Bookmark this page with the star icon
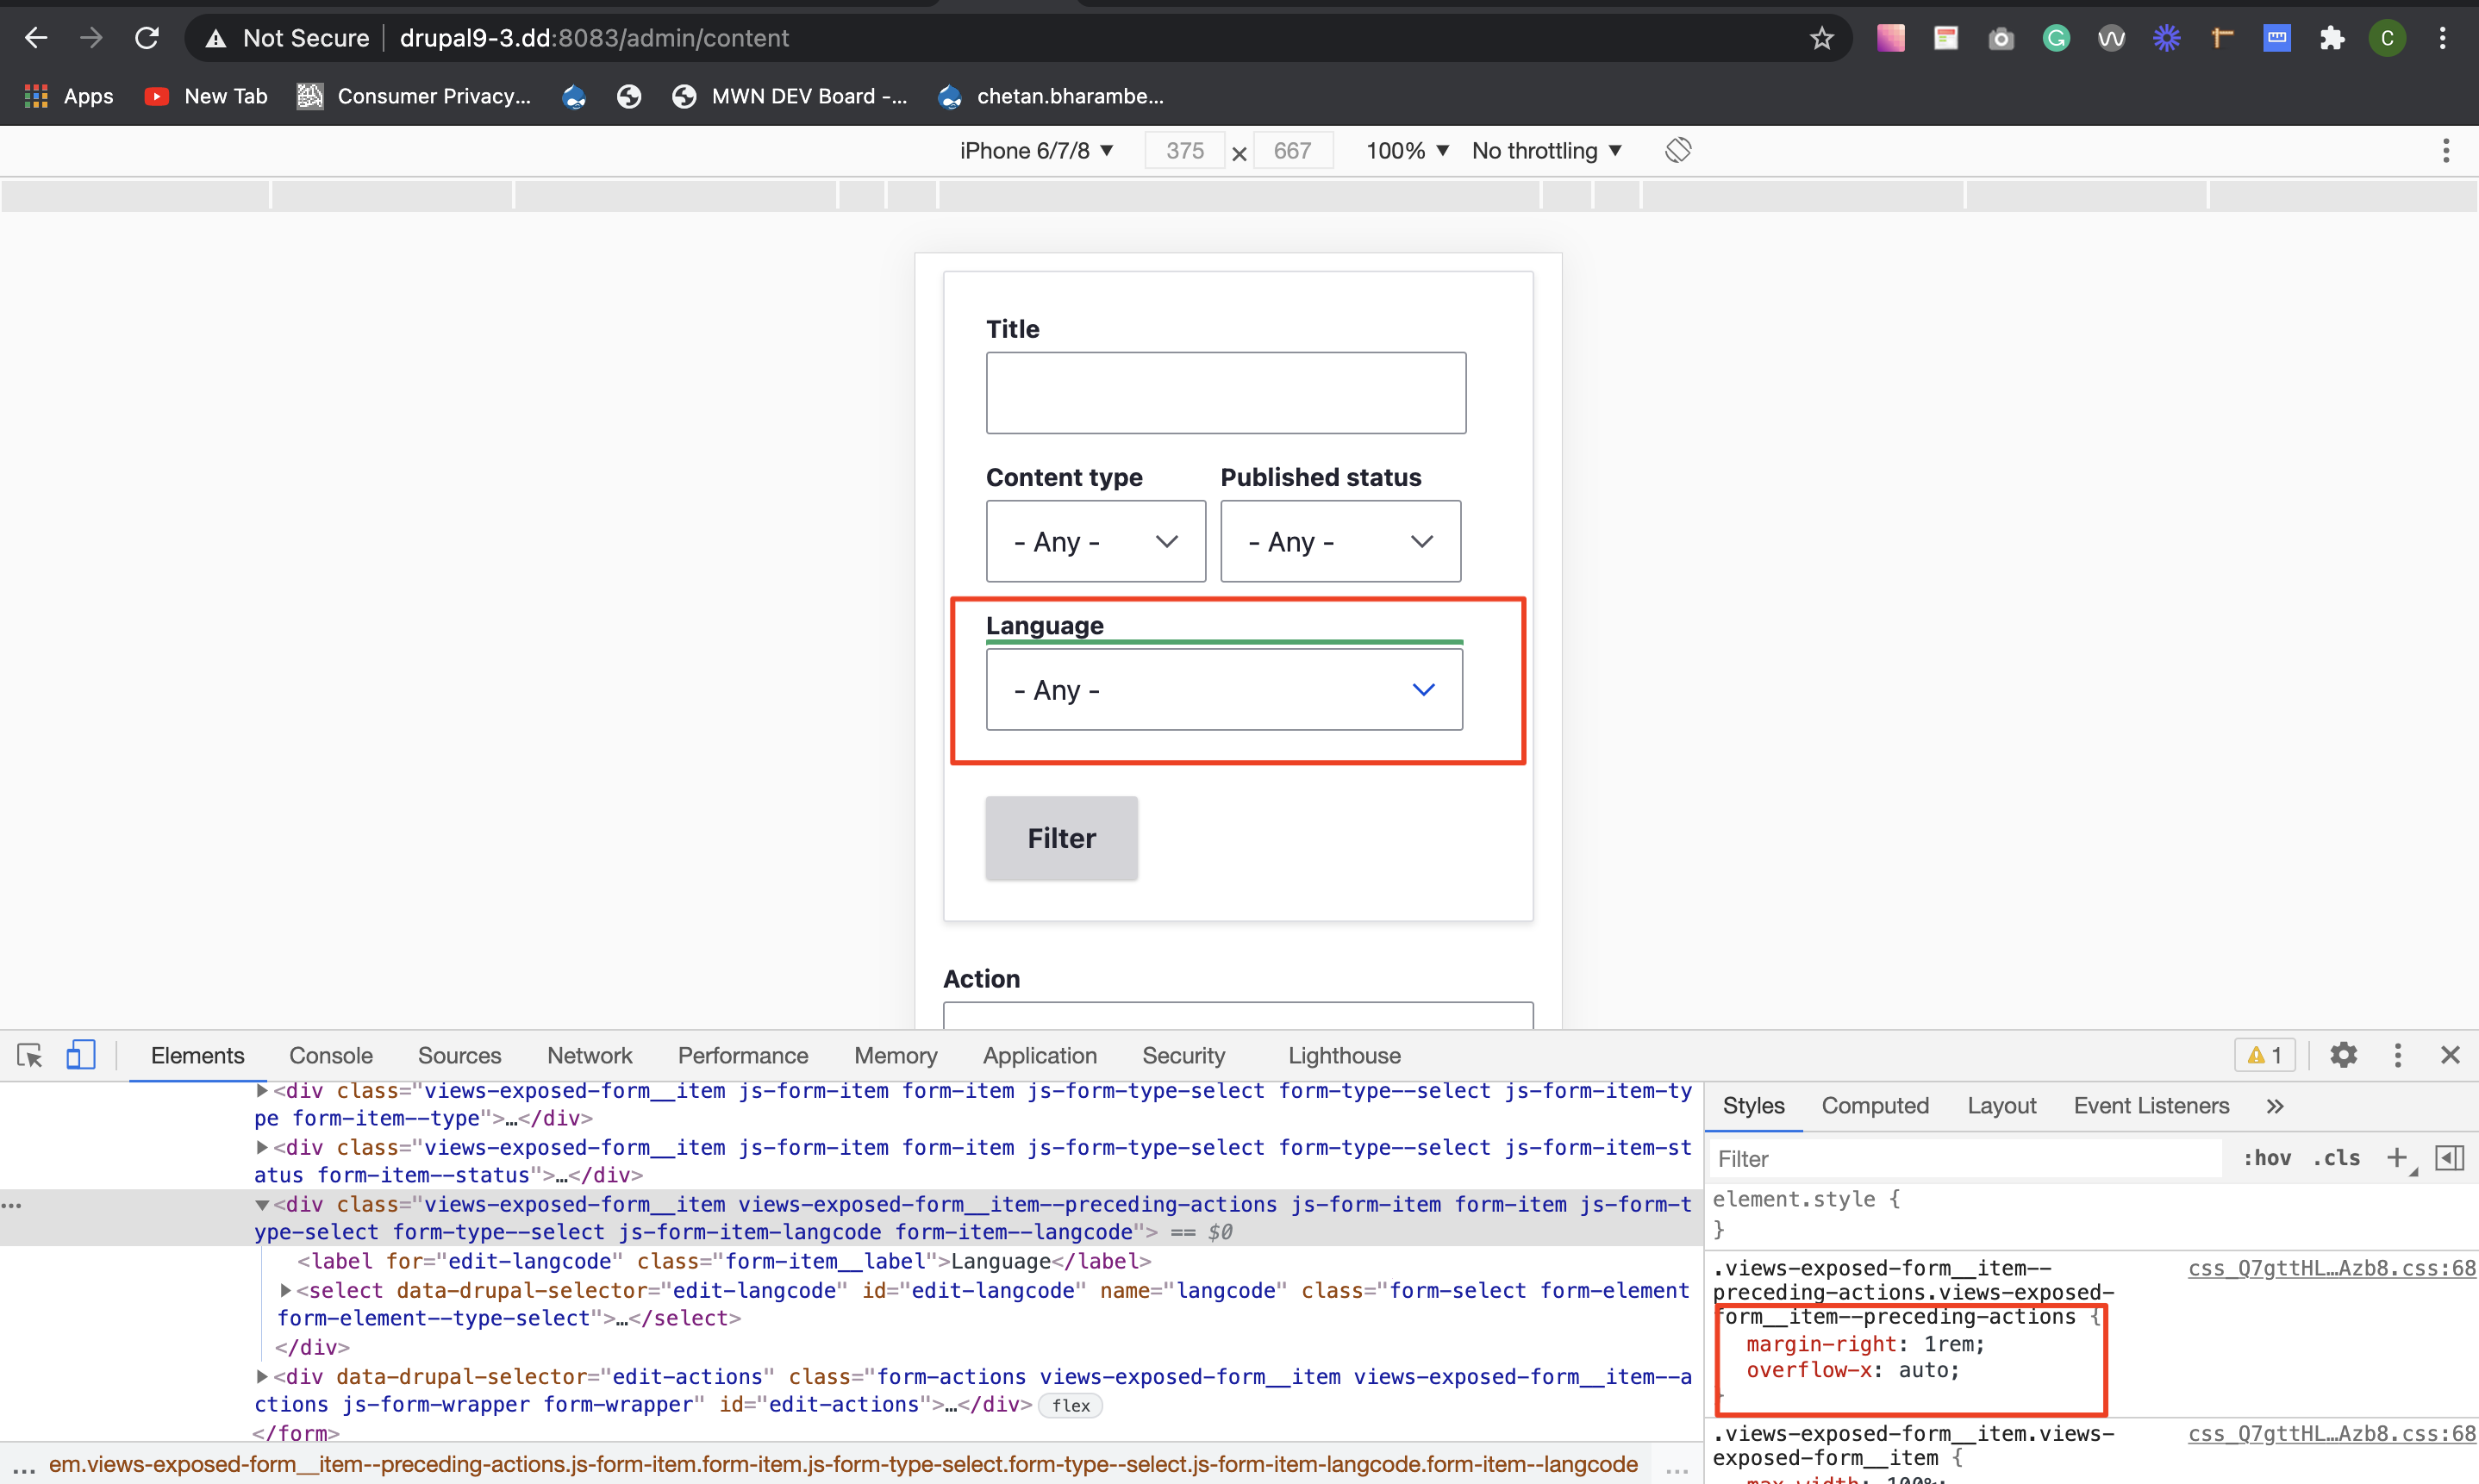Screen dimensions: 2479x1484 (1821, 38)
